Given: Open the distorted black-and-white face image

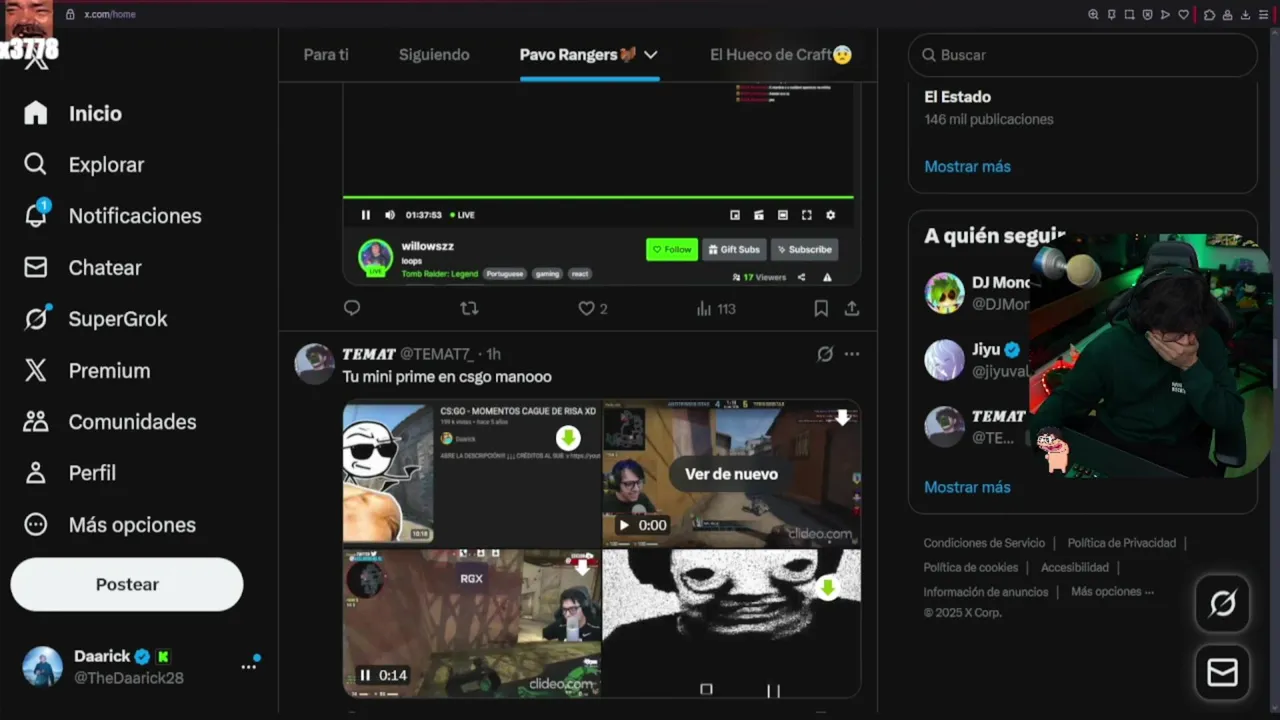Looking at the screenshot, I should click(732, 622).
